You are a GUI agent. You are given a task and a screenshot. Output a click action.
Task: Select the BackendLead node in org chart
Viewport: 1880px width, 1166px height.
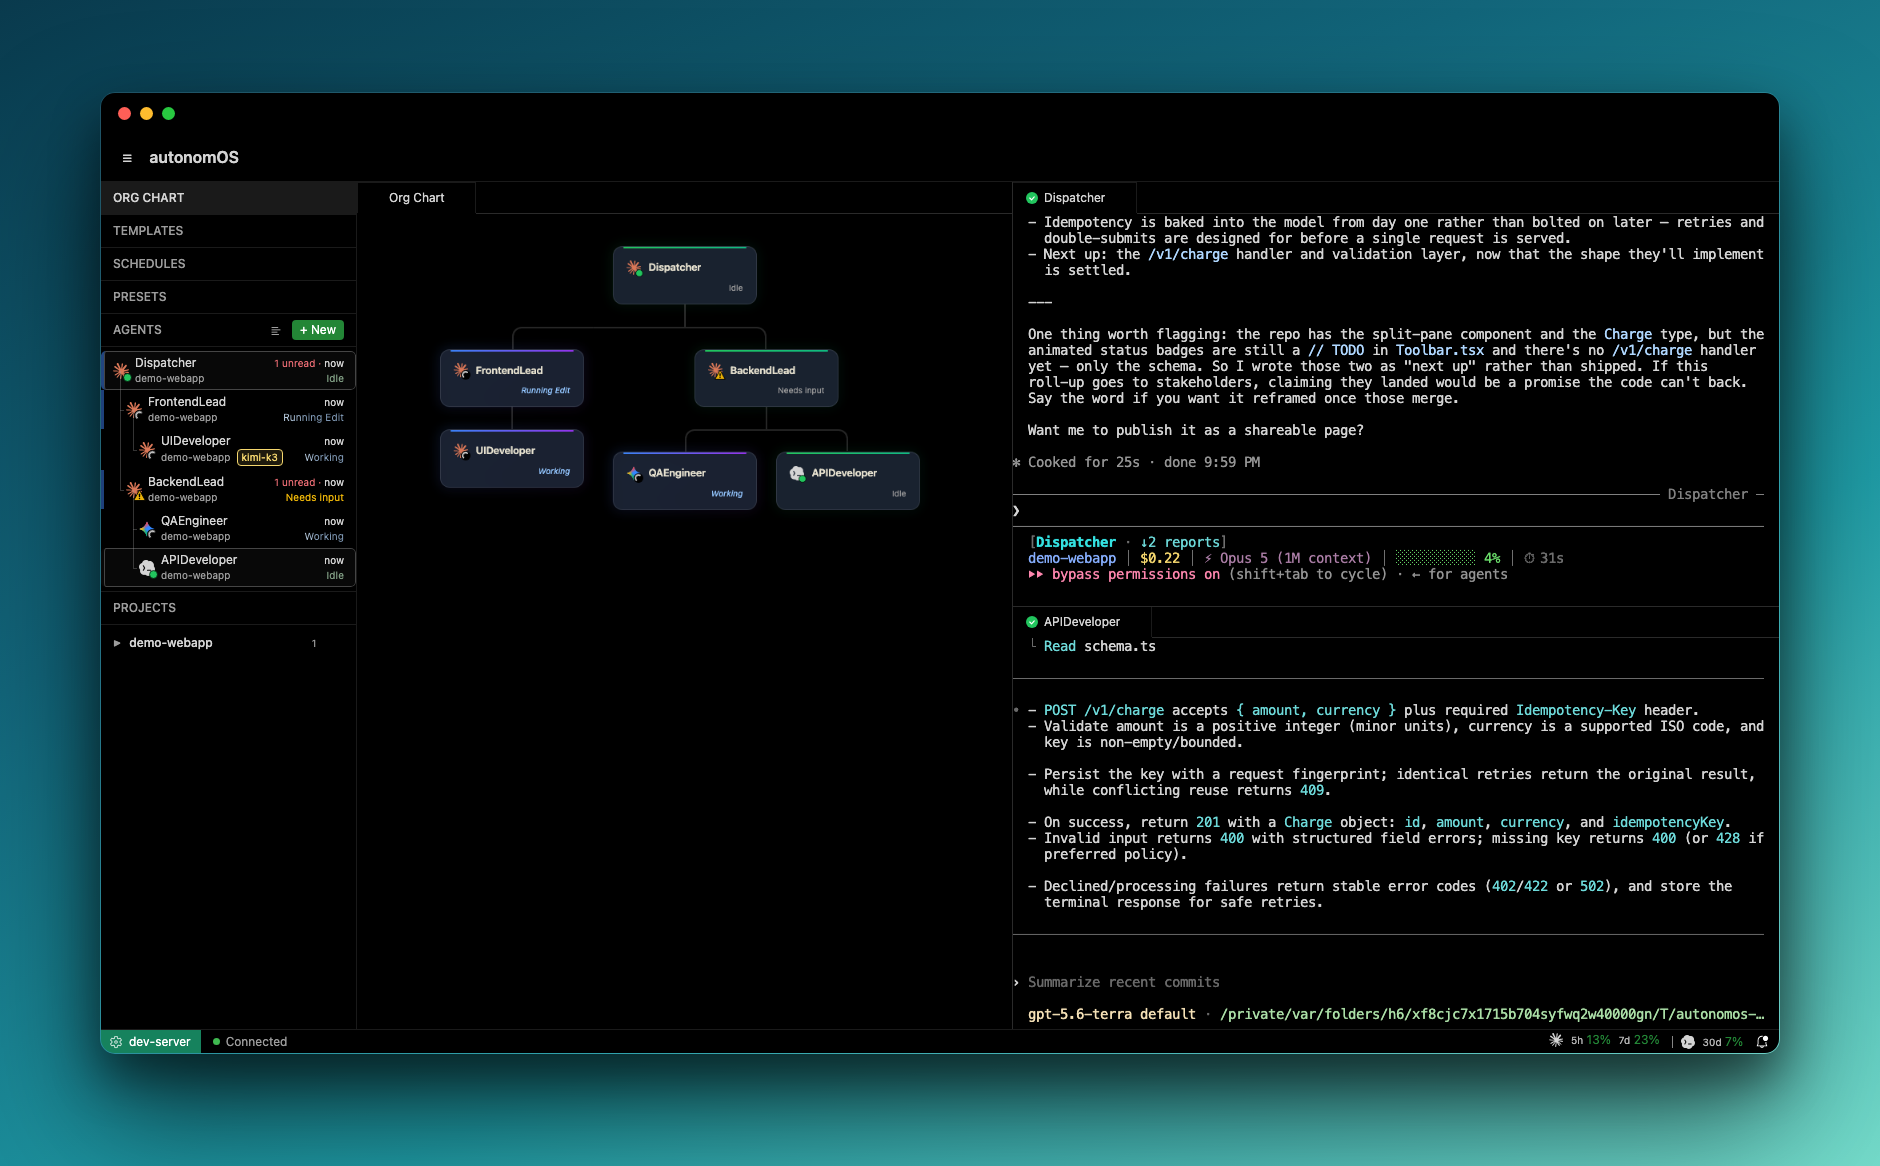pyautogui.click(x=766, y=378)
